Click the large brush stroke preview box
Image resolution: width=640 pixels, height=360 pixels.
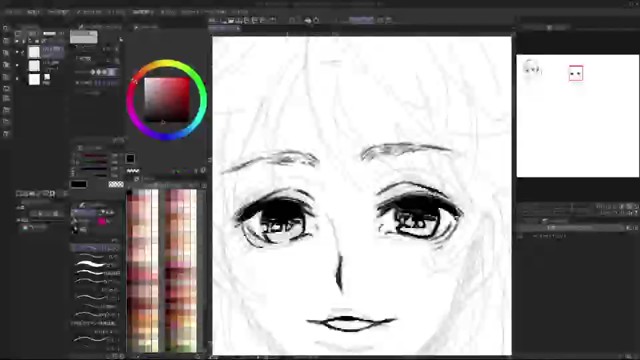[x=84, y=37]
